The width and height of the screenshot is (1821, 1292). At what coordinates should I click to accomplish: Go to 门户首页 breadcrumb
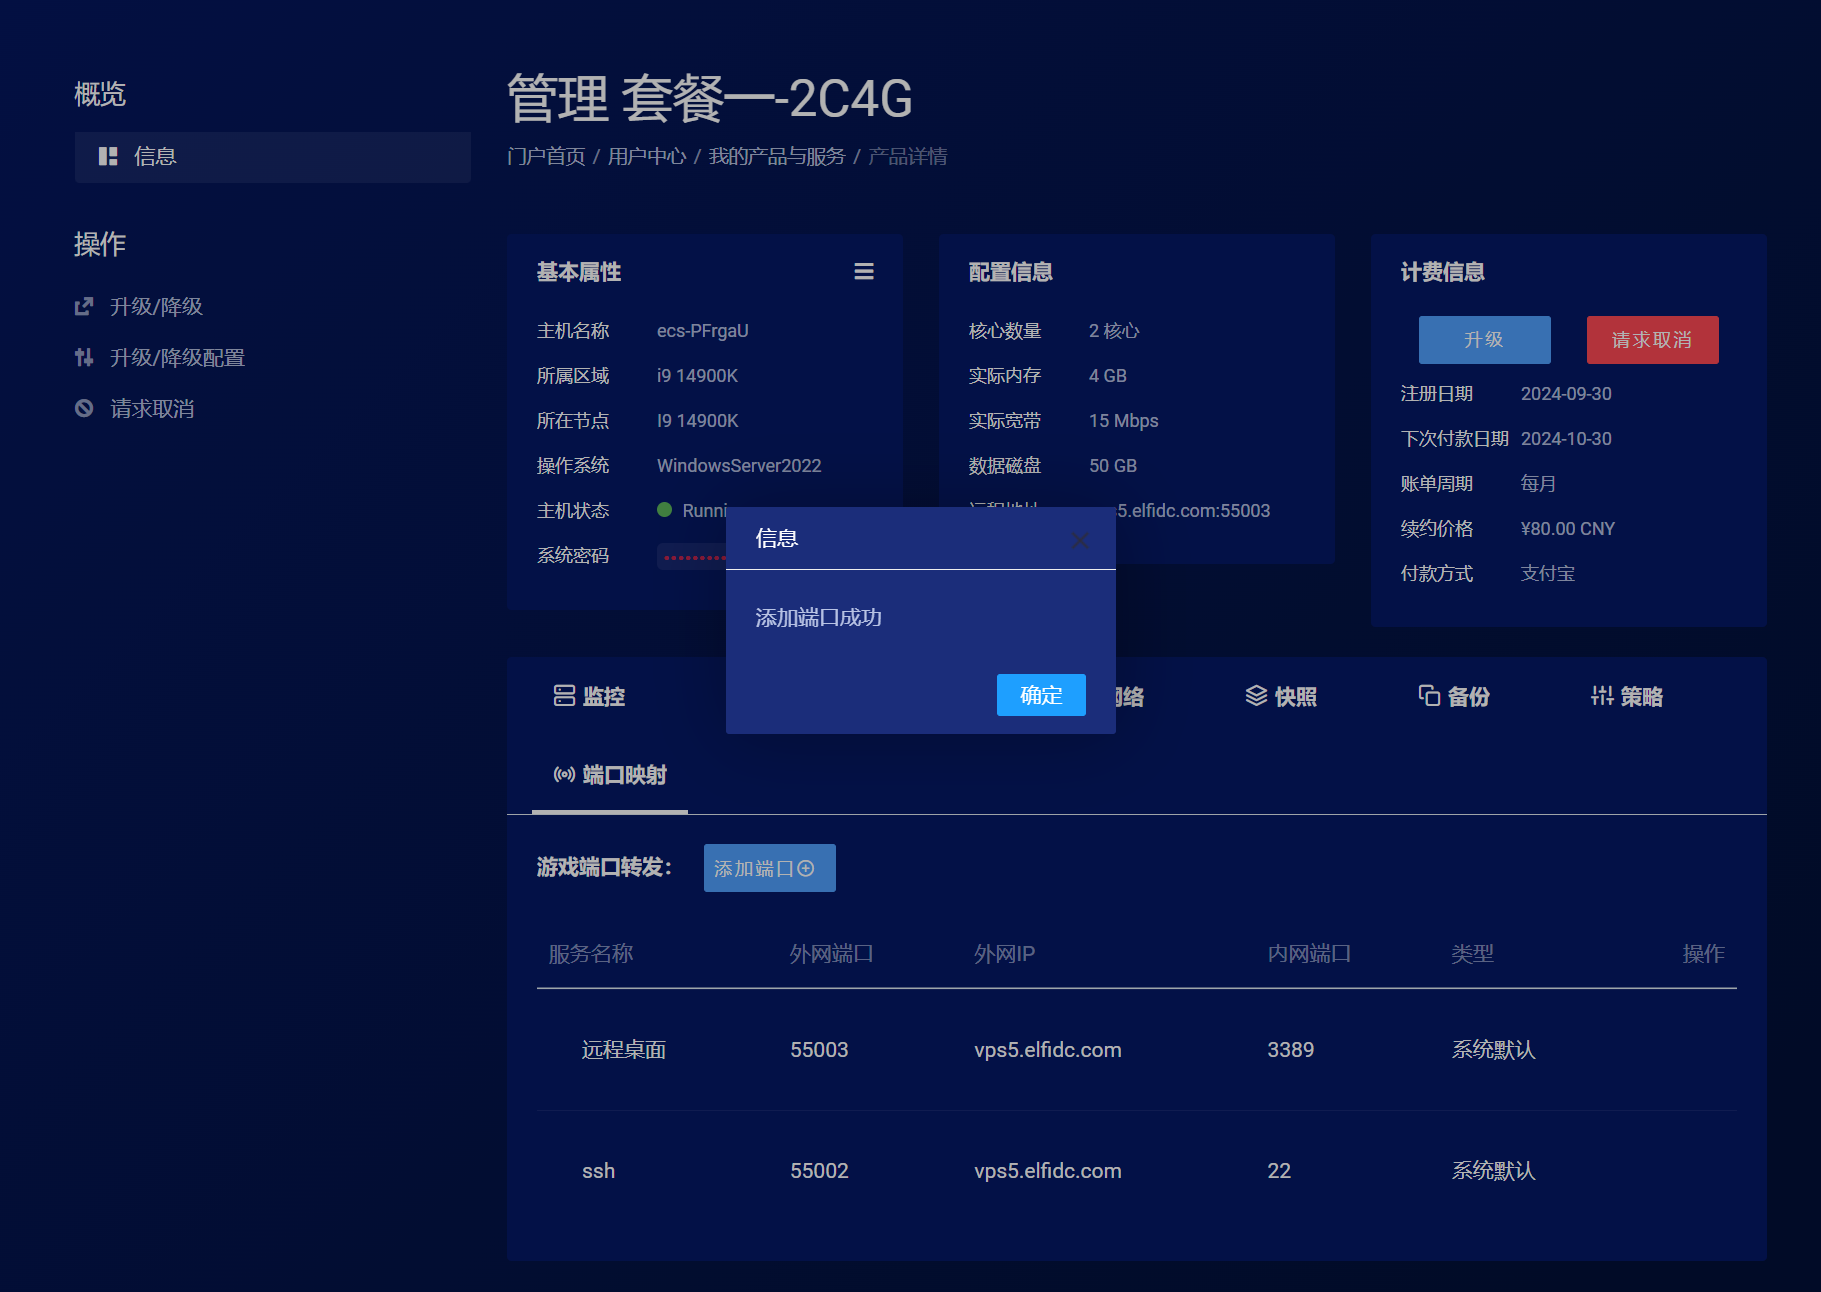point(546,157)
